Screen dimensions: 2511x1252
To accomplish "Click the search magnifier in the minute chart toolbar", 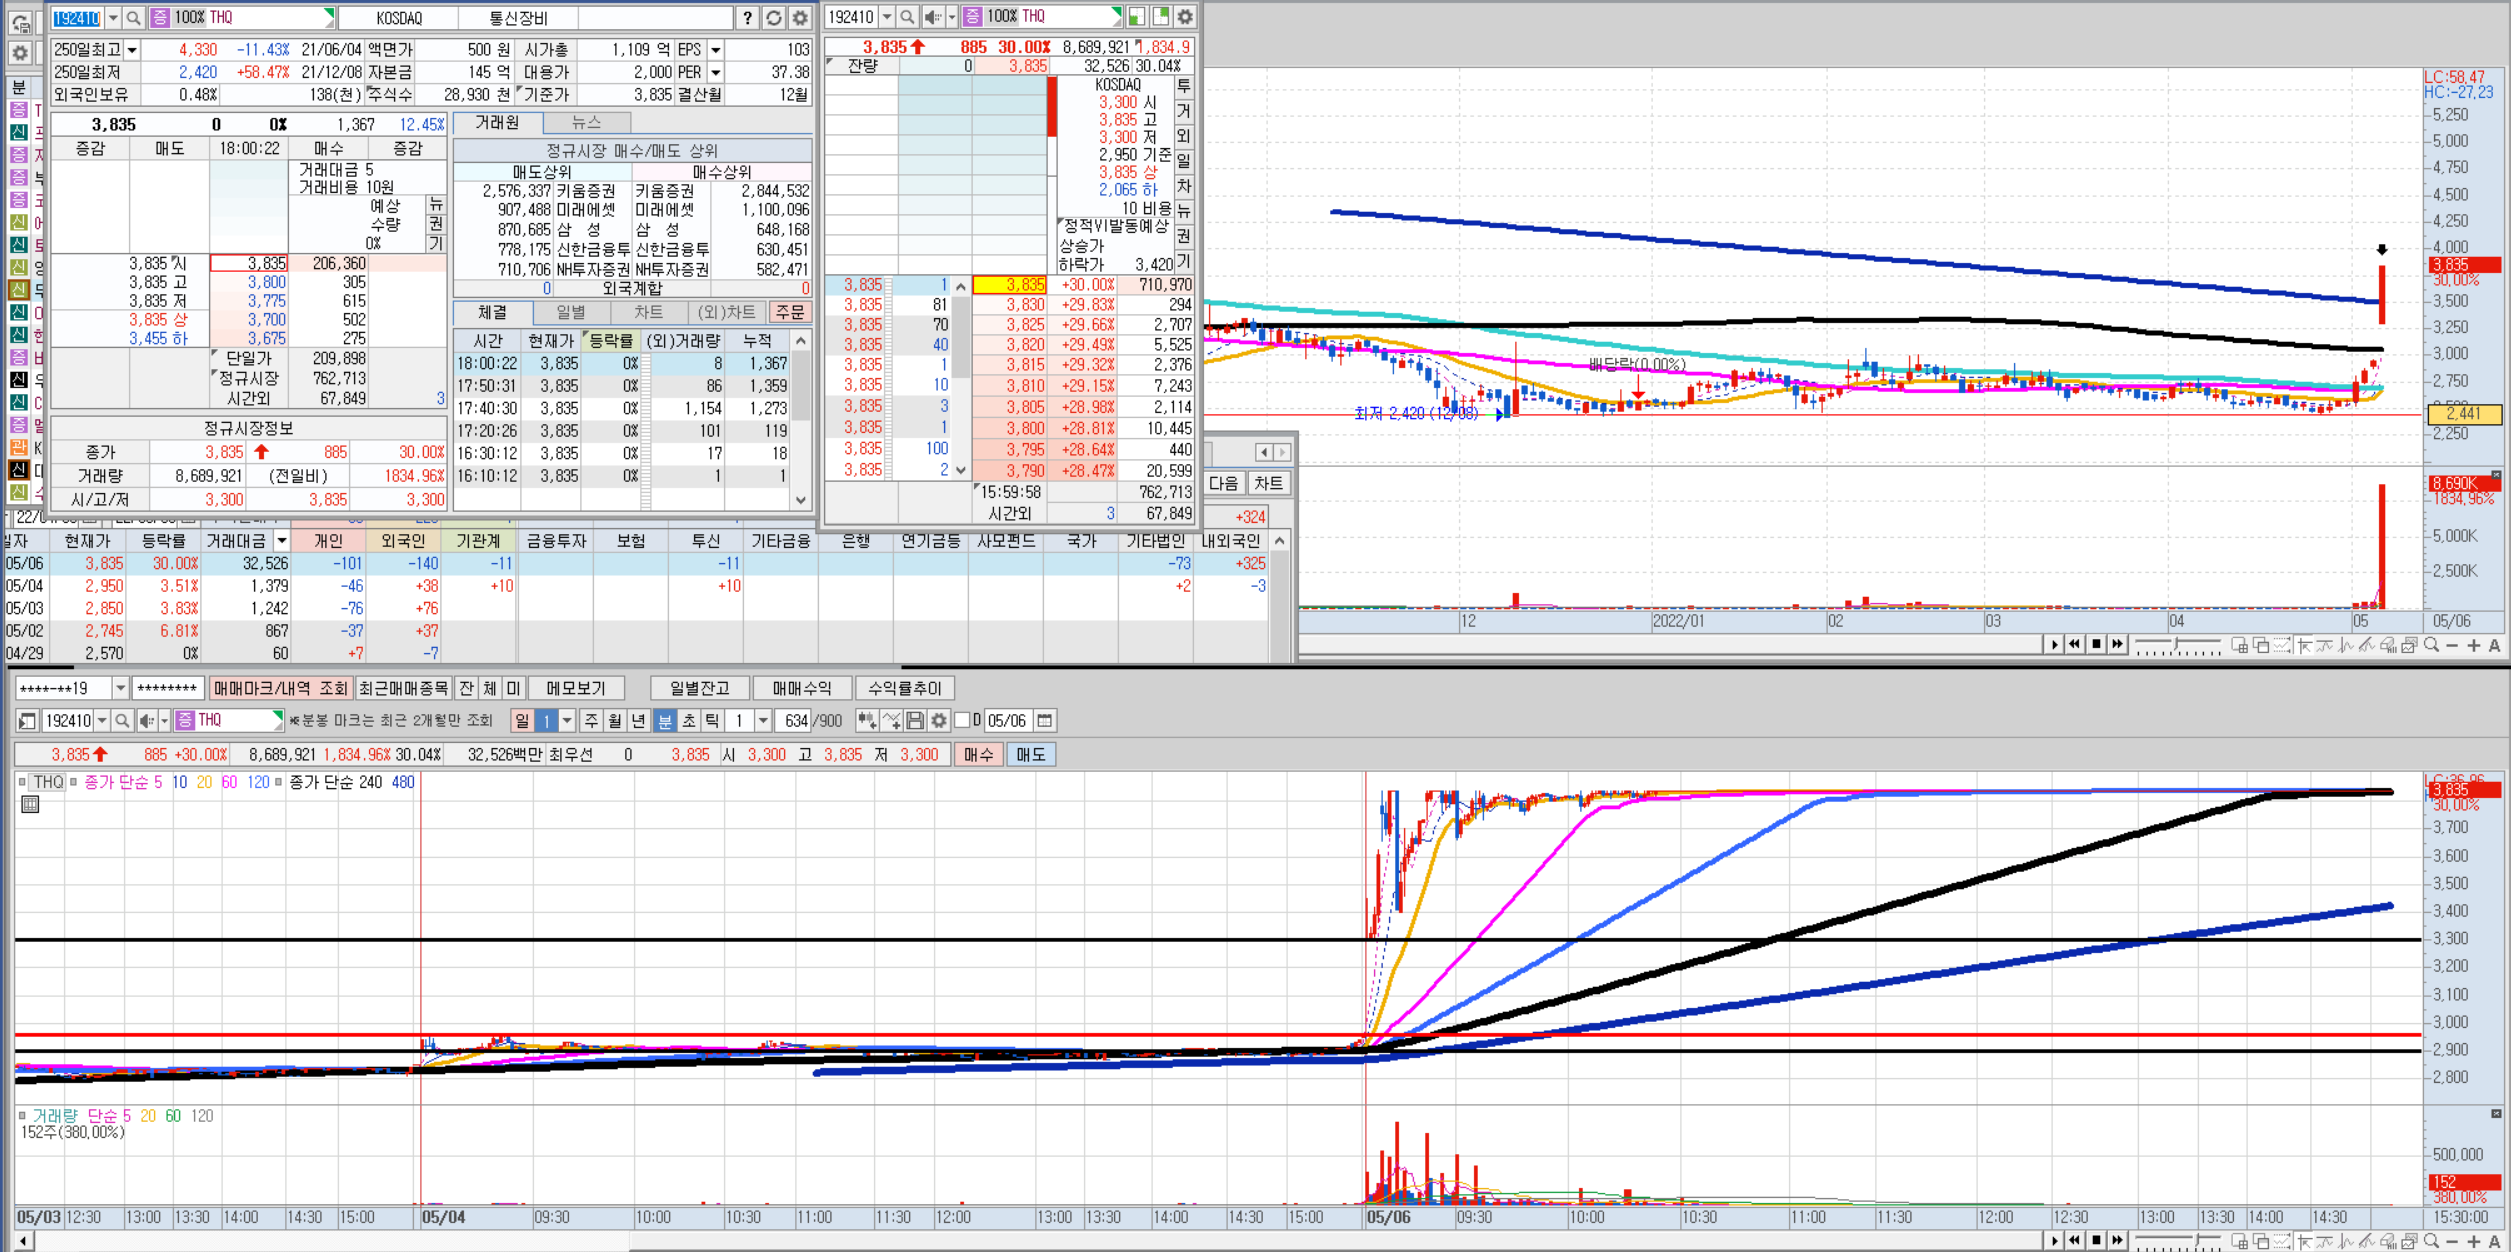I will 122,720.
